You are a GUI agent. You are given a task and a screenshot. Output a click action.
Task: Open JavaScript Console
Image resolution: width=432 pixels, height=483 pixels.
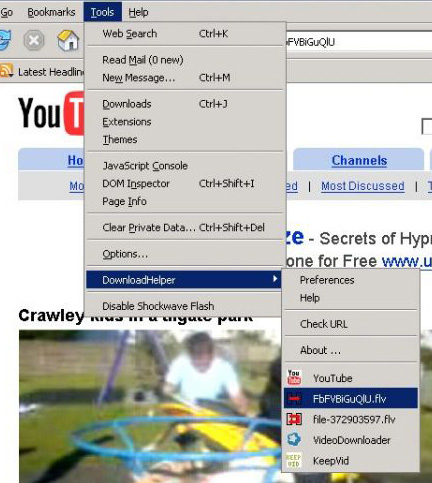pyautogui.click(x=185, y=166)
